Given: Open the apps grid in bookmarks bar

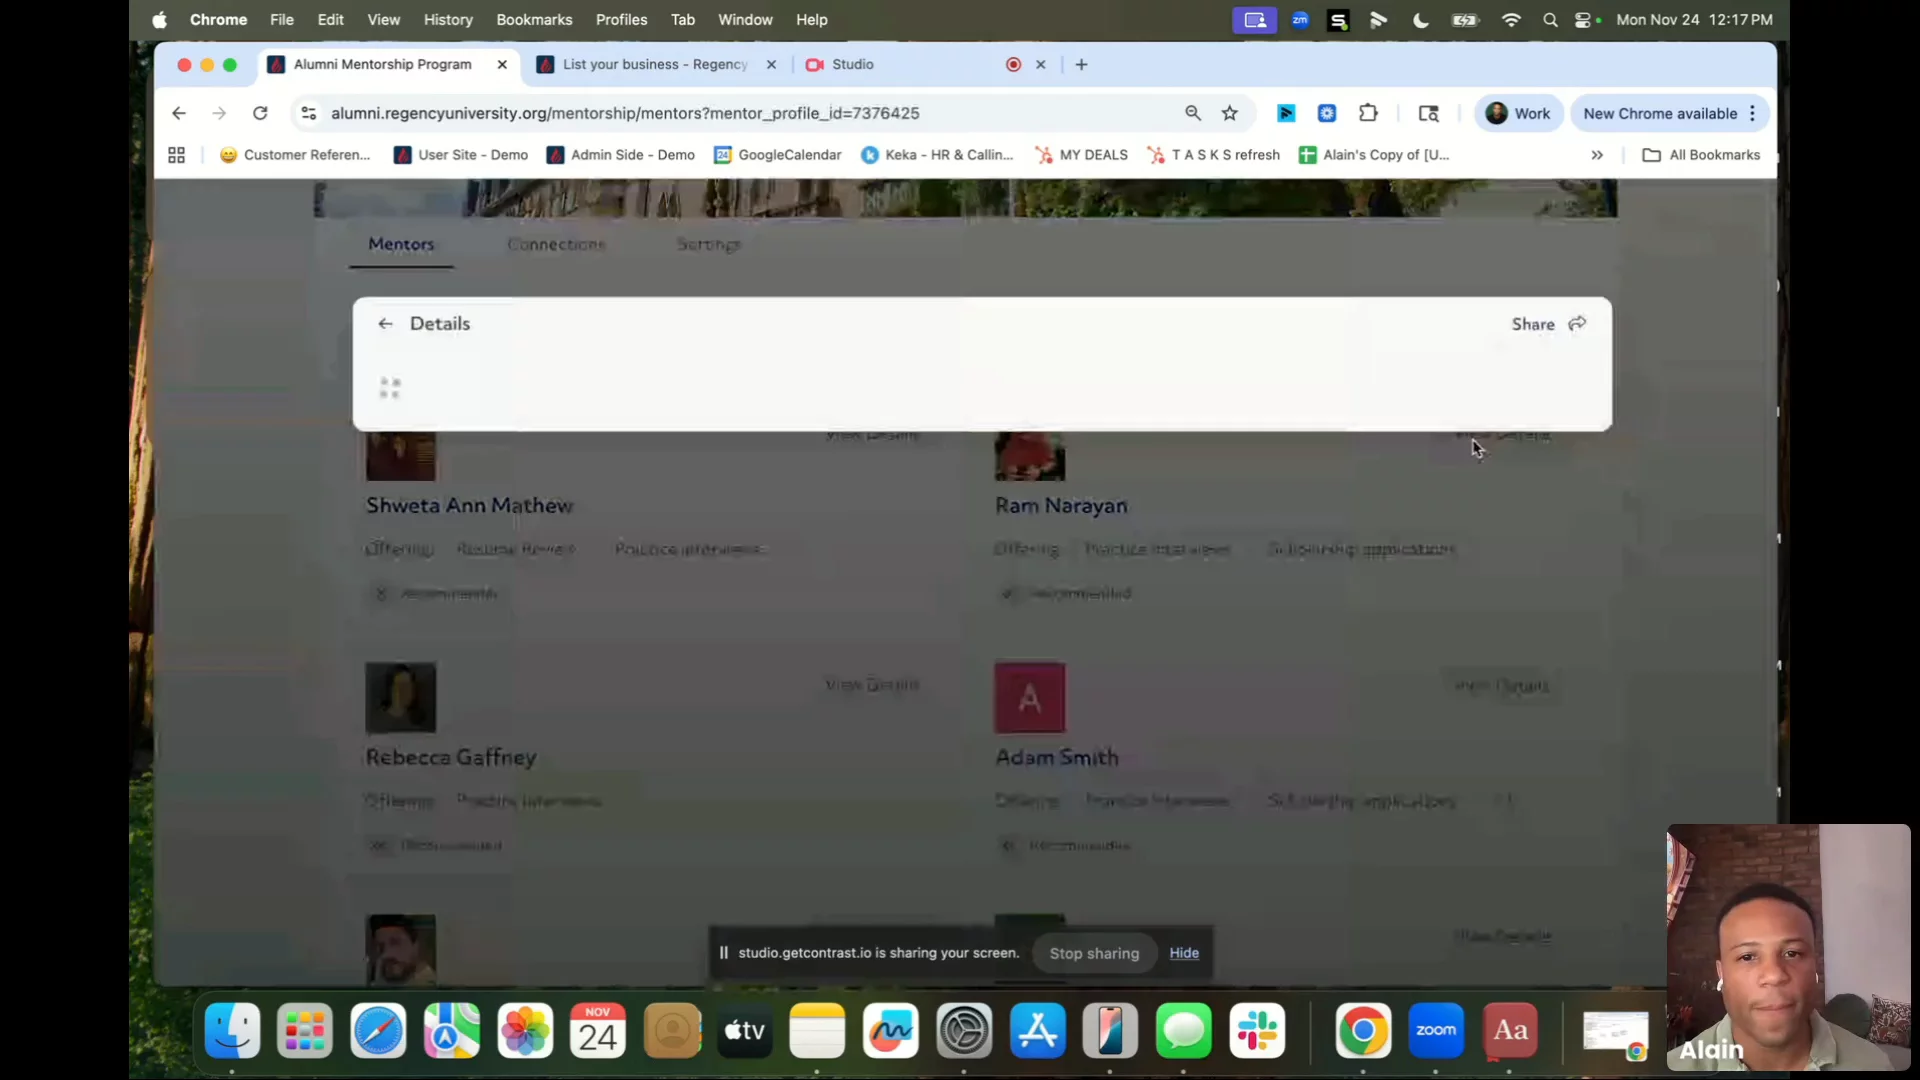Looking at the screenshot, I should (x=177, y=155).
